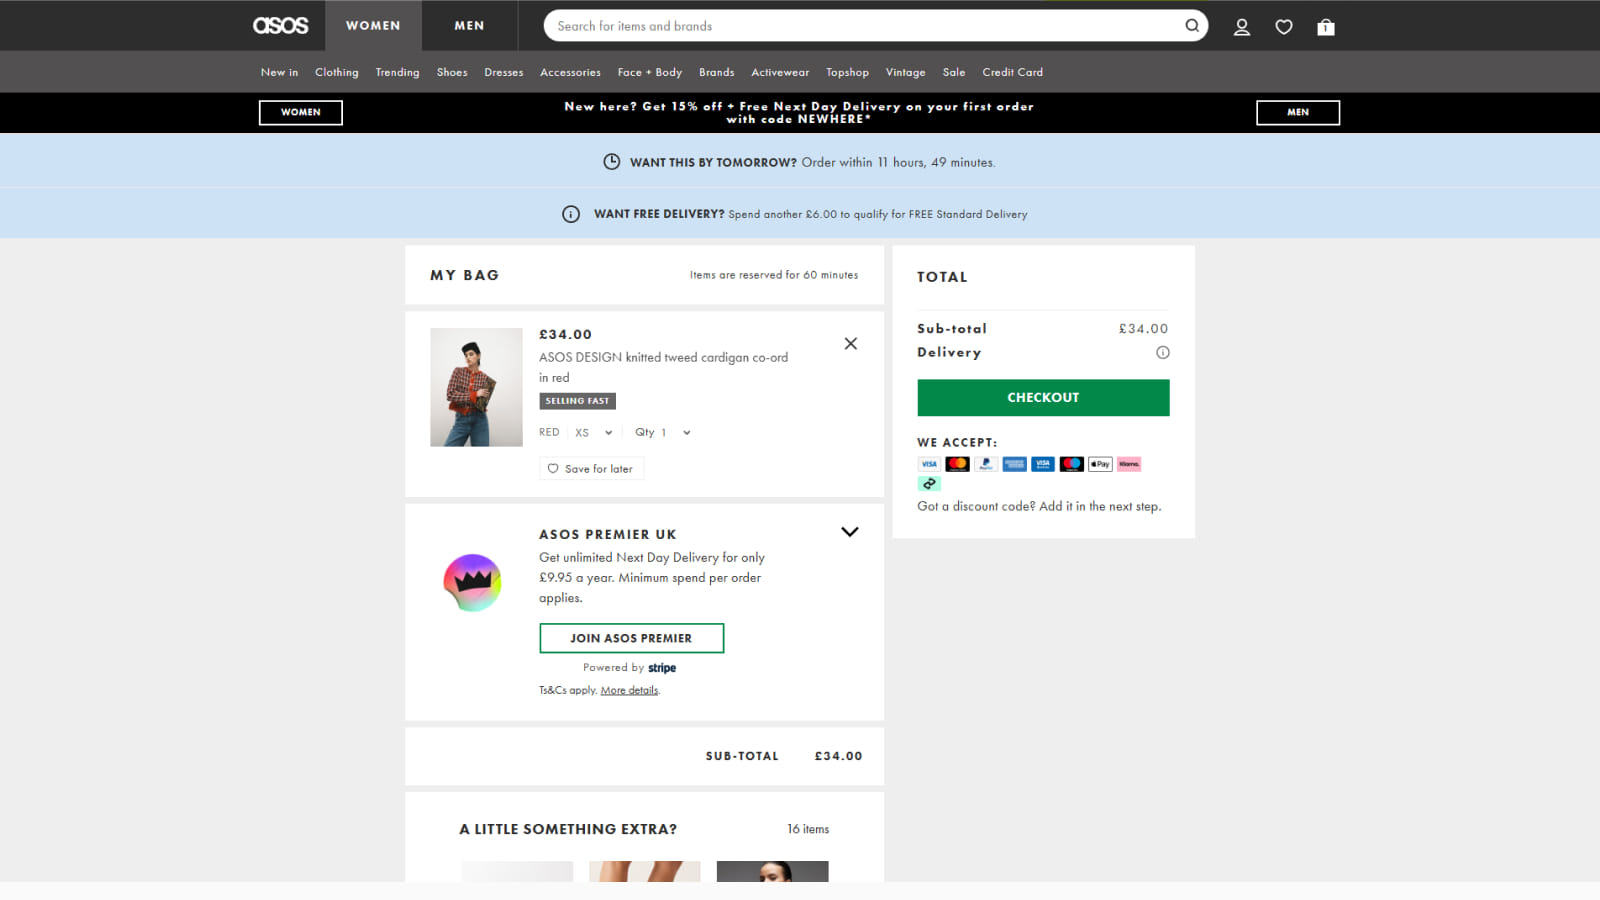Open the search with the magnifying glass icon
The width and height of the screenshot is (1600, 900).
pos(1191,26)
